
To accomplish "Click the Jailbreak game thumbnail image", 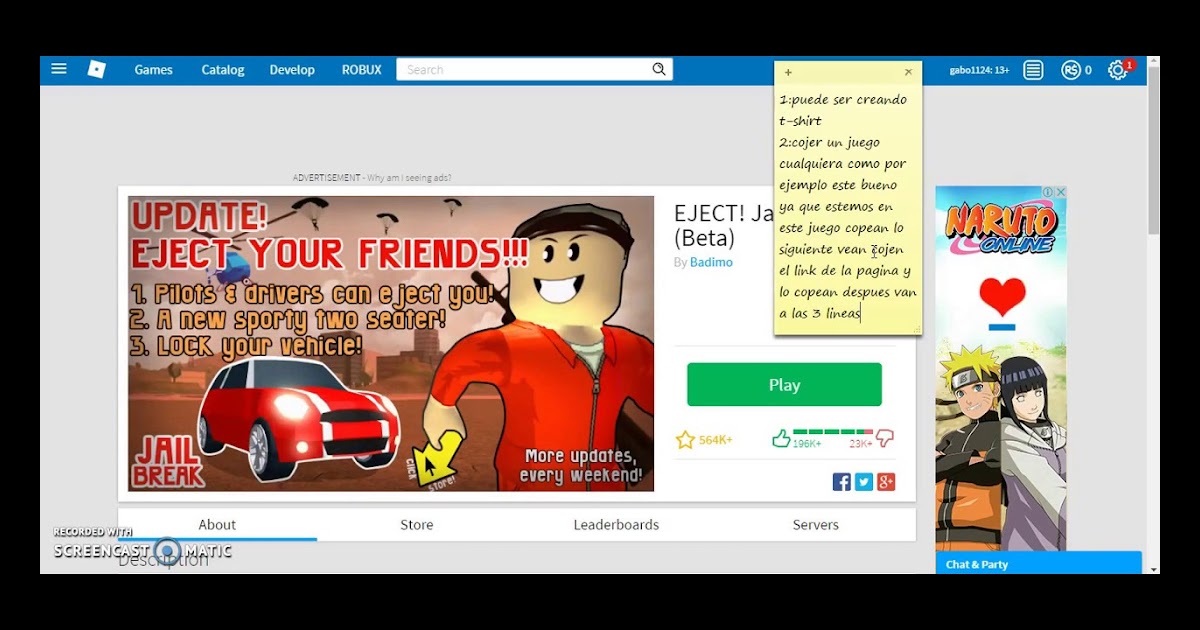I will [x=391, y=344].
